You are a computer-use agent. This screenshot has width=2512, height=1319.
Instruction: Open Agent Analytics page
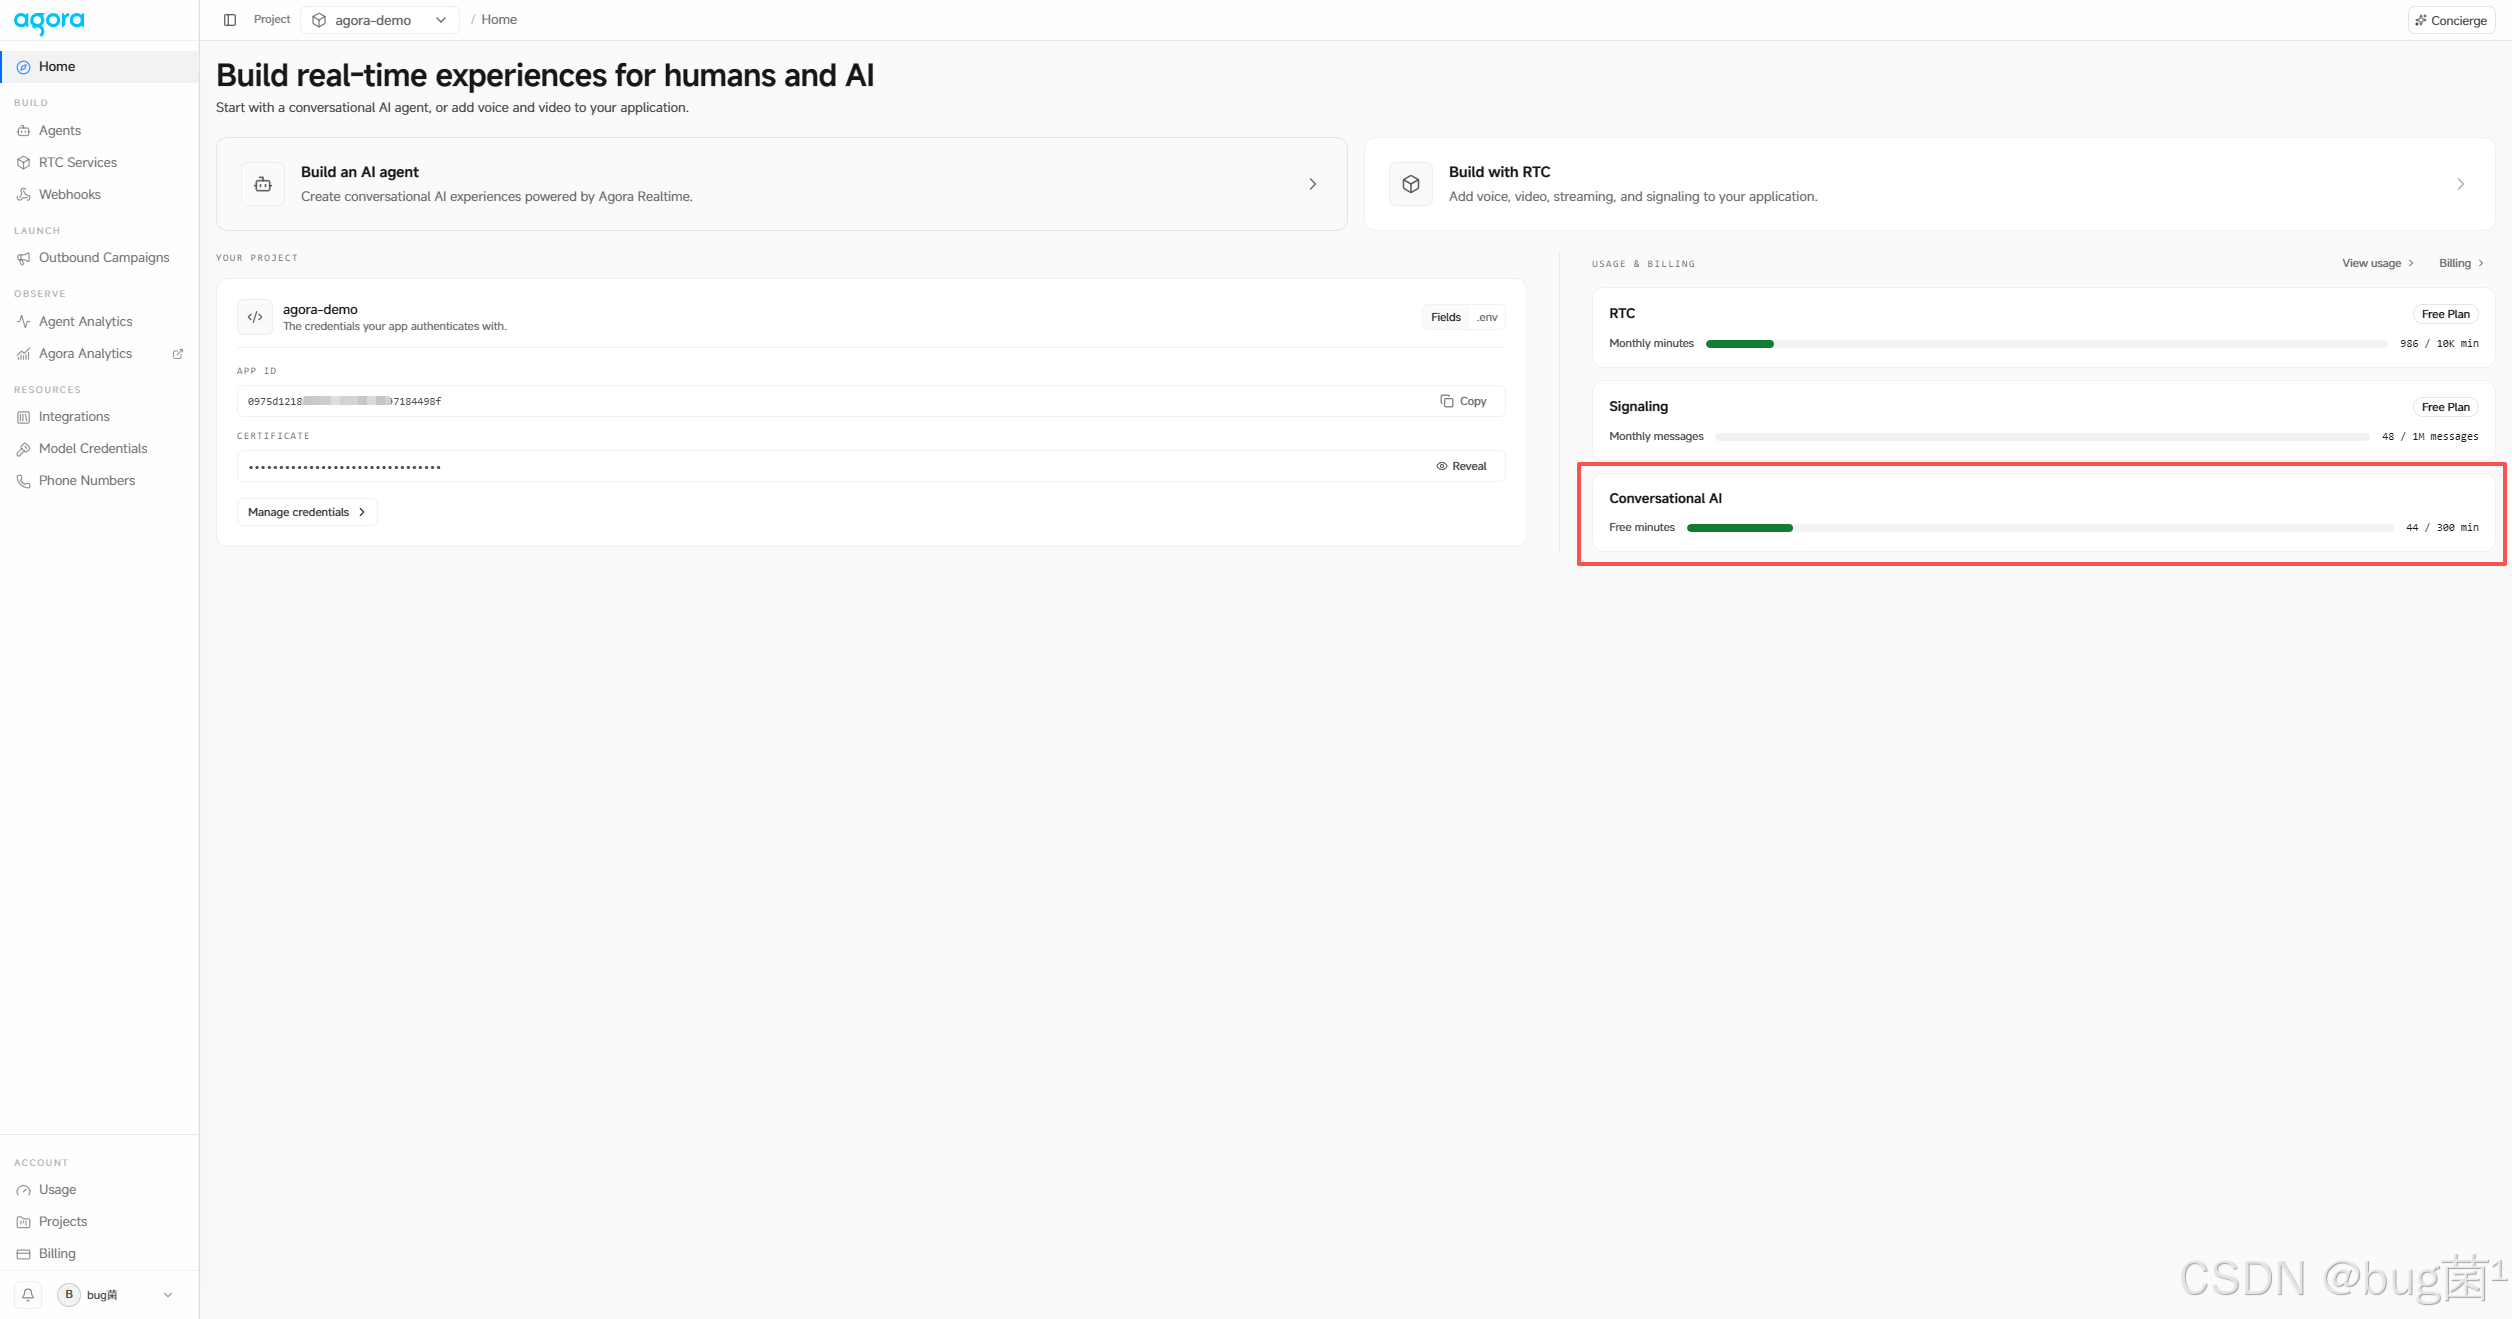pos(100,322)
